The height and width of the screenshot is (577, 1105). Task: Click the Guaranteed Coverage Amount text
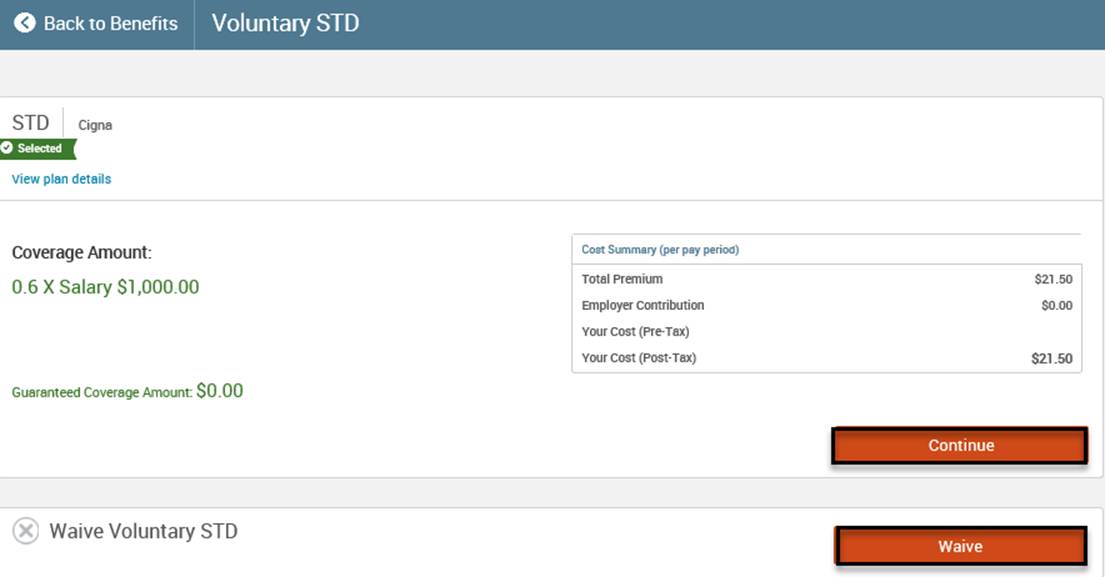pos(101,393)
